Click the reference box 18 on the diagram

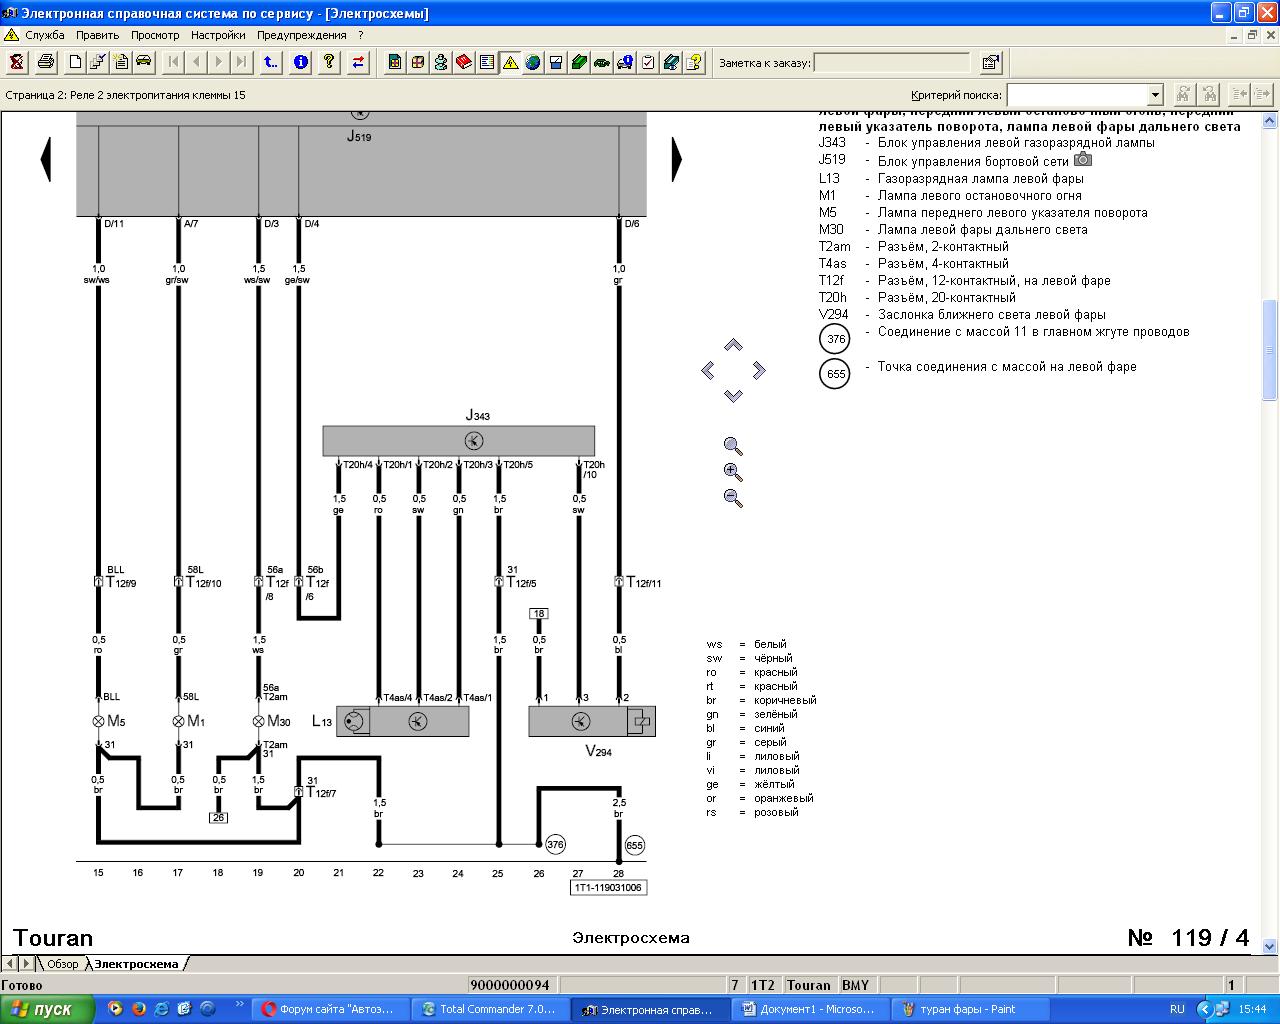tap(539, 614)
